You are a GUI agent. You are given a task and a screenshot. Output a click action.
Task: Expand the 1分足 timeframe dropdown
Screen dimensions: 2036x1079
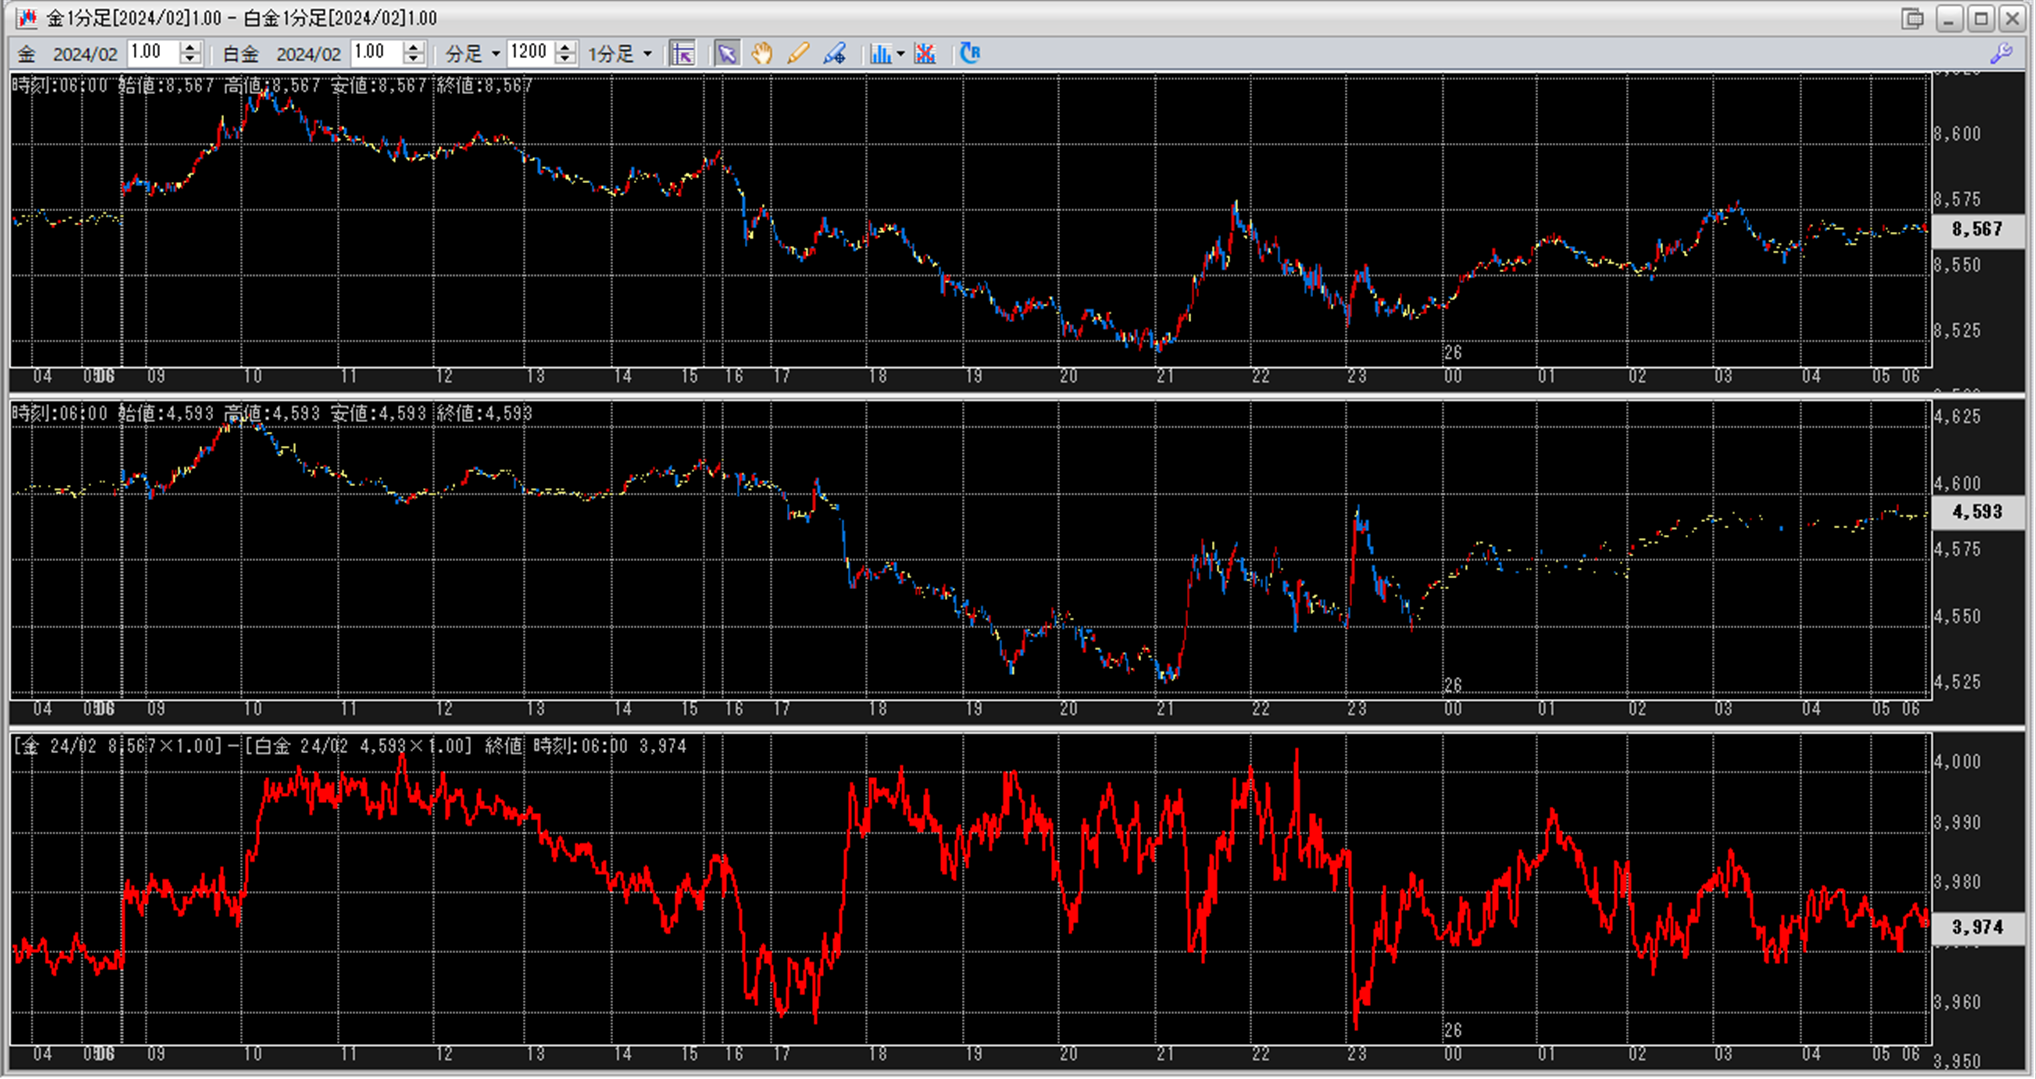click(x=620, y=54)
